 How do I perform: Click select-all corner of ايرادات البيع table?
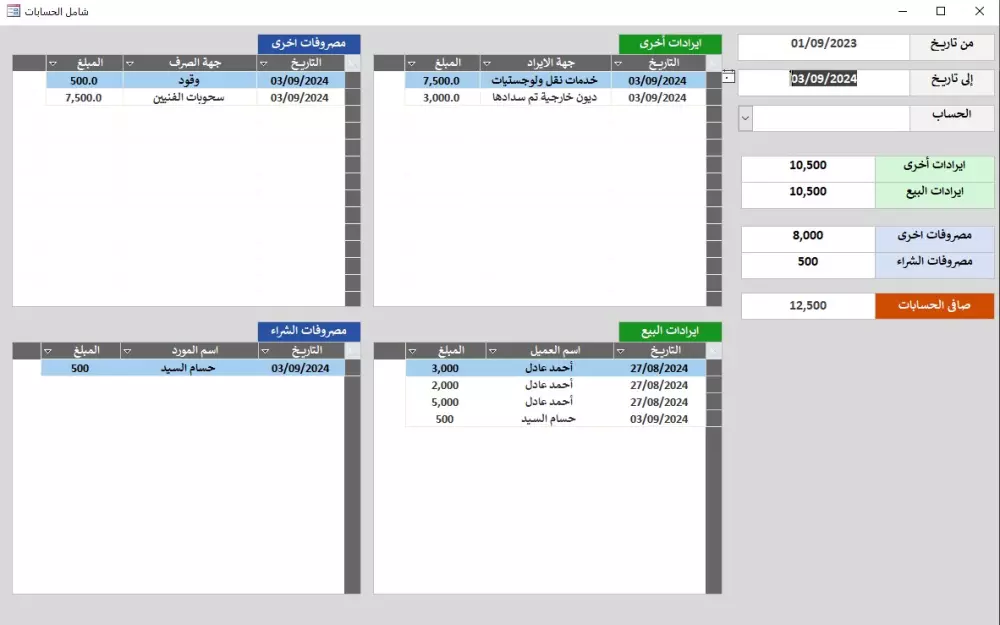tap(714, 350)
